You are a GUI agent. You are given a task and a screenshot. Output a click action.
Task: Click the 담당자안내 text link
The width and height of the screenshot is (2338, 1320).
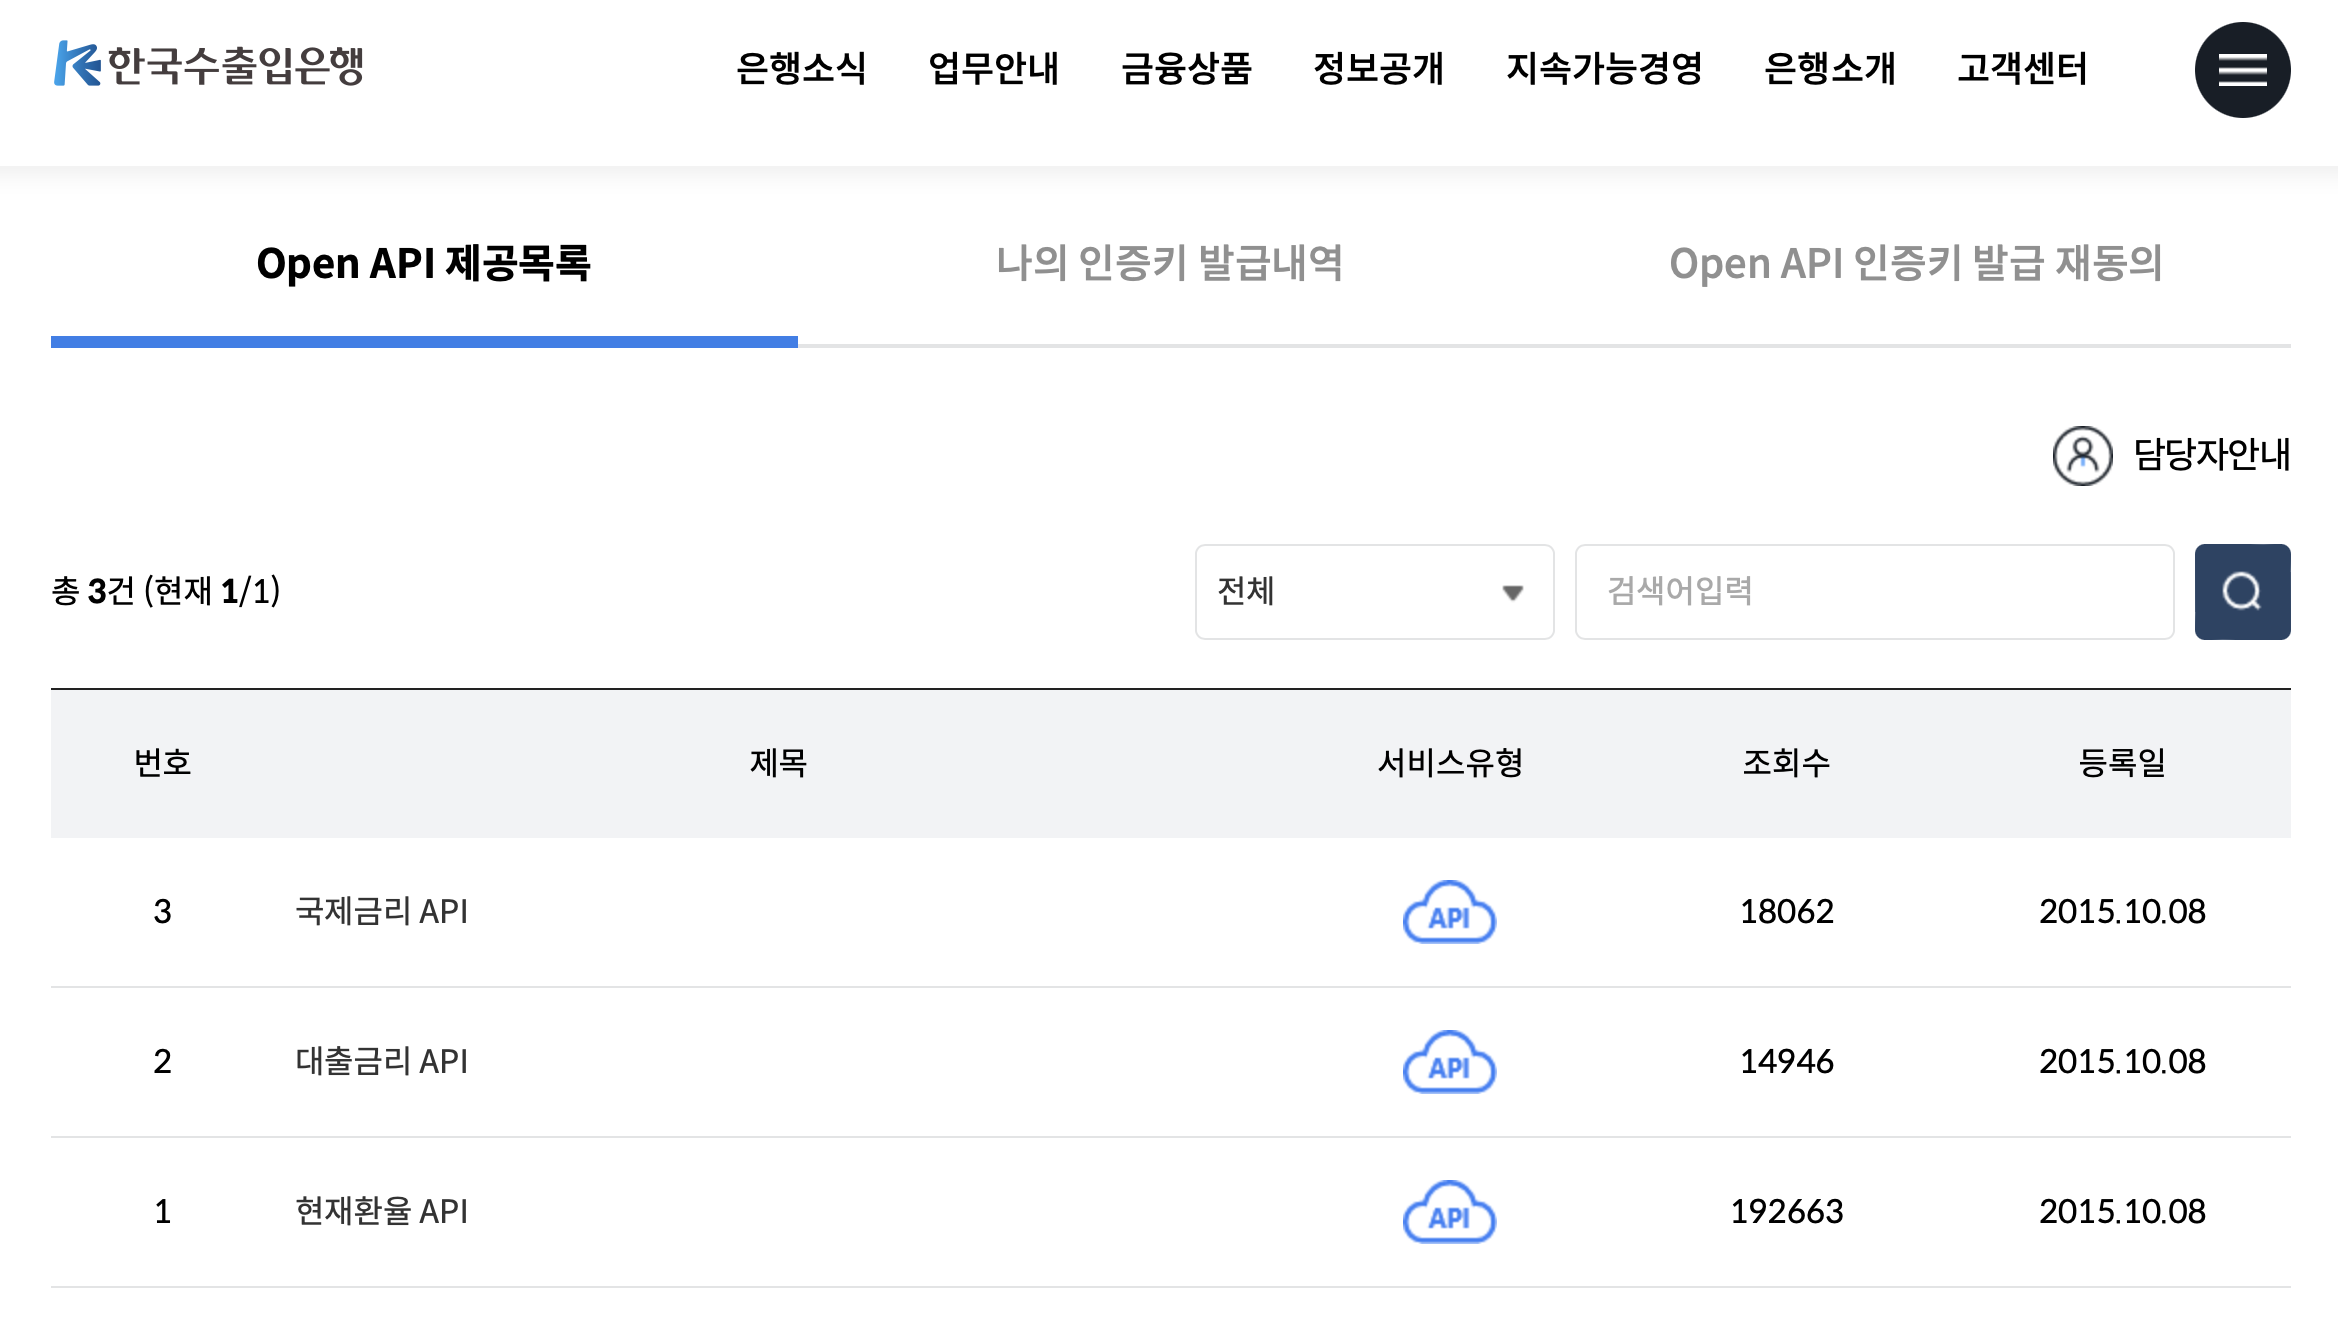point(2211,455)
